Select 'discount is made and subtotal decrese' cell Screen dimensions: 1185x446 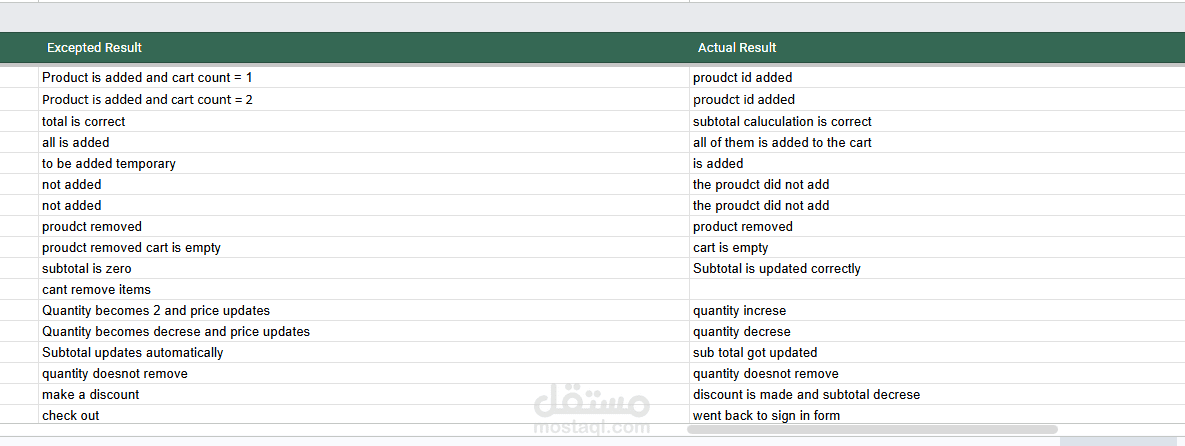806,394
